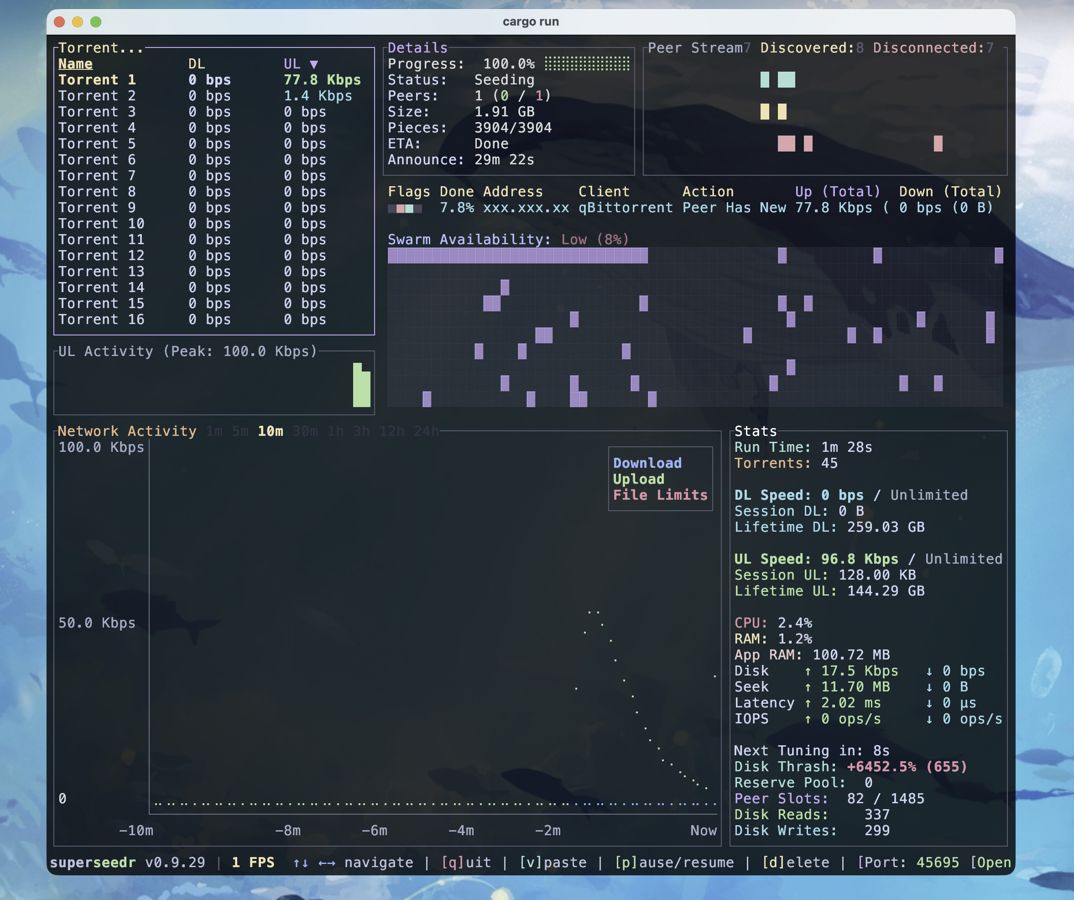Click the Seeding status value
Viewport: 1074px width, 900px height.
coord(504,79)
